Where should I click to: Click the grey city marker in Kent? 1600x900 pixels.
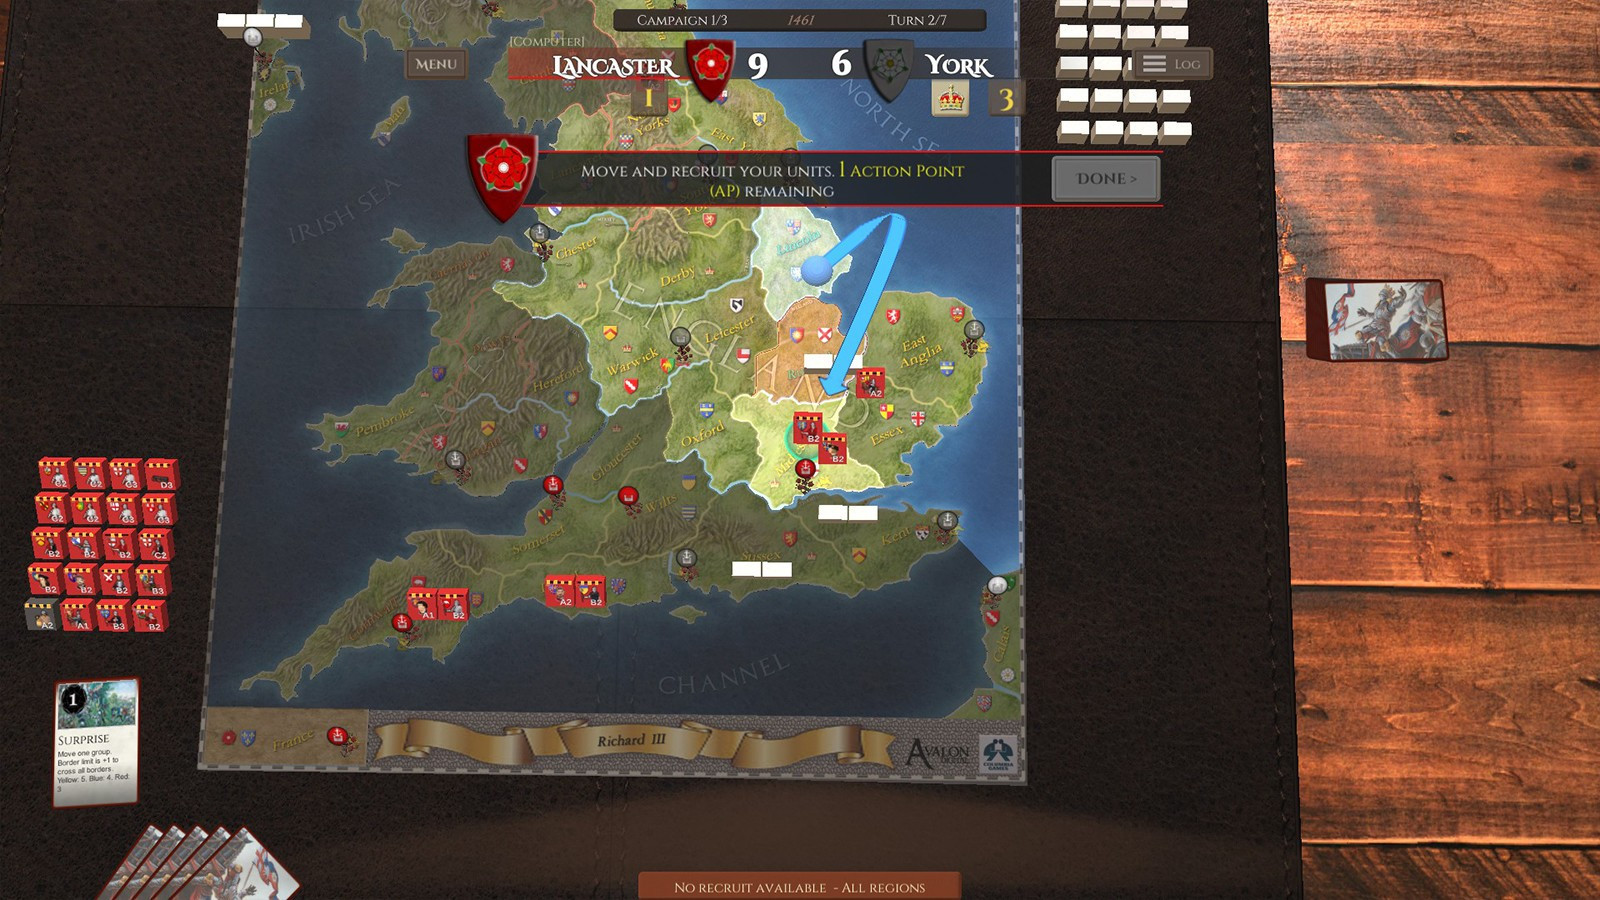(x=947, y=521)
